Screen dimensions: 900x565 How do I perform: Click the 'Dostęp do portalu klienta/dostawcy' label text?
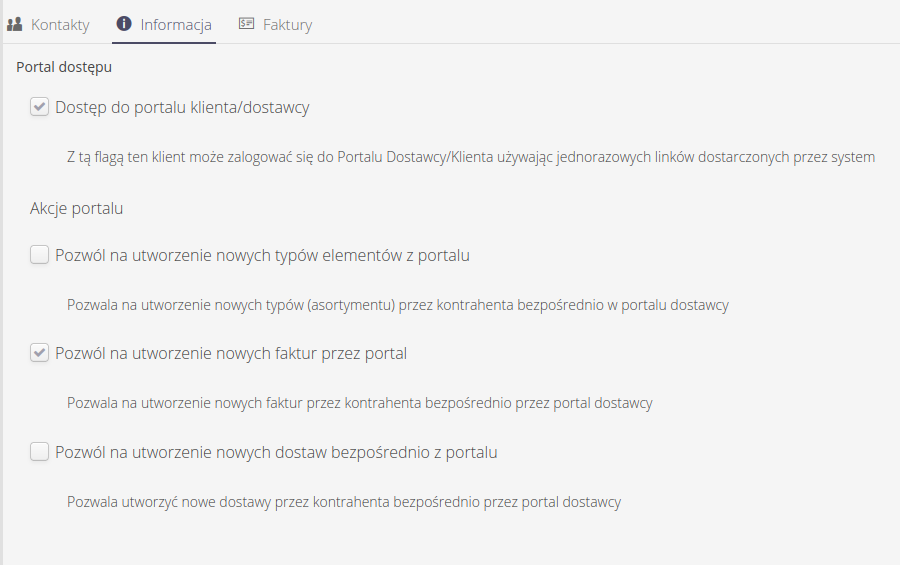click(182, 107)
